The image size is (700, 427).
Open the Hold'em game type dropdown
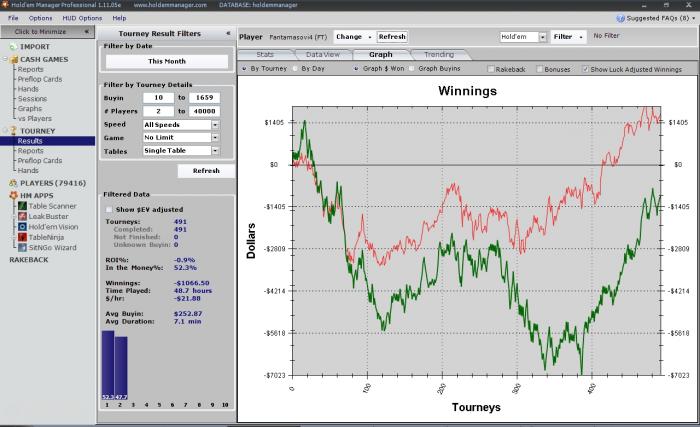tap(542, 37)
